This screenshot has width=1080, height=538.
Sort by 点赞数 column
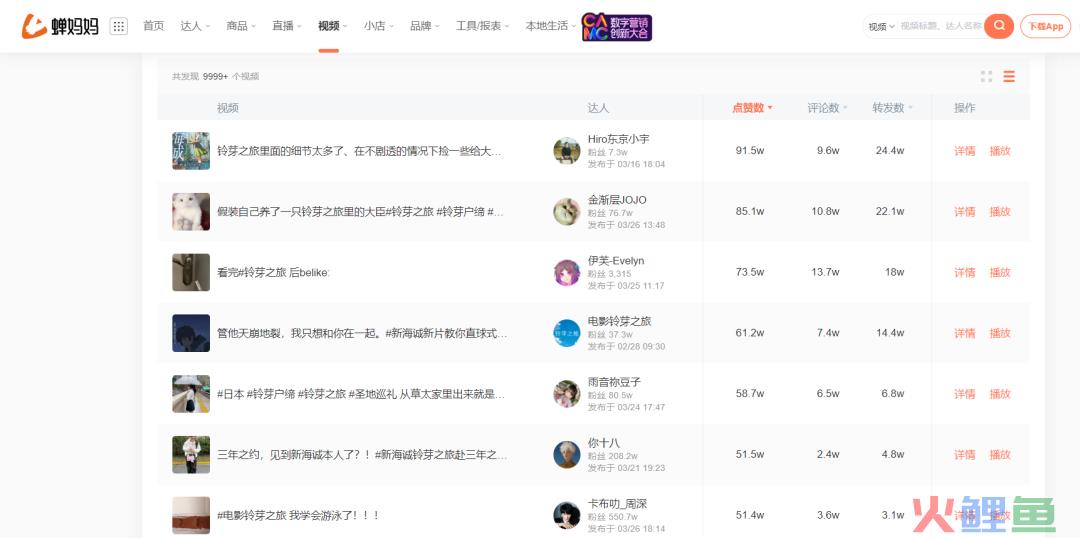[x=752, y=107]
